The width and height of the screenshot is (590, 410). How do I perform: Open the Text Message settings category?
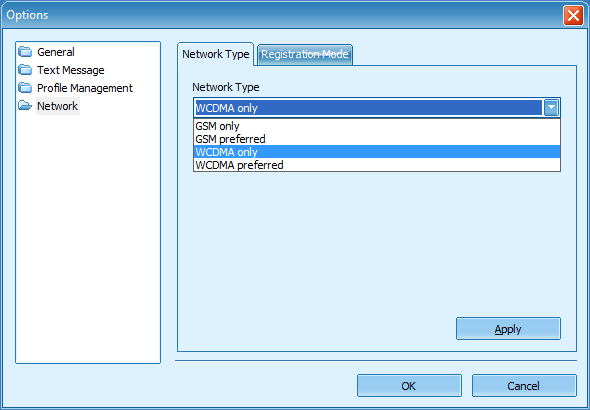(71, 70)
